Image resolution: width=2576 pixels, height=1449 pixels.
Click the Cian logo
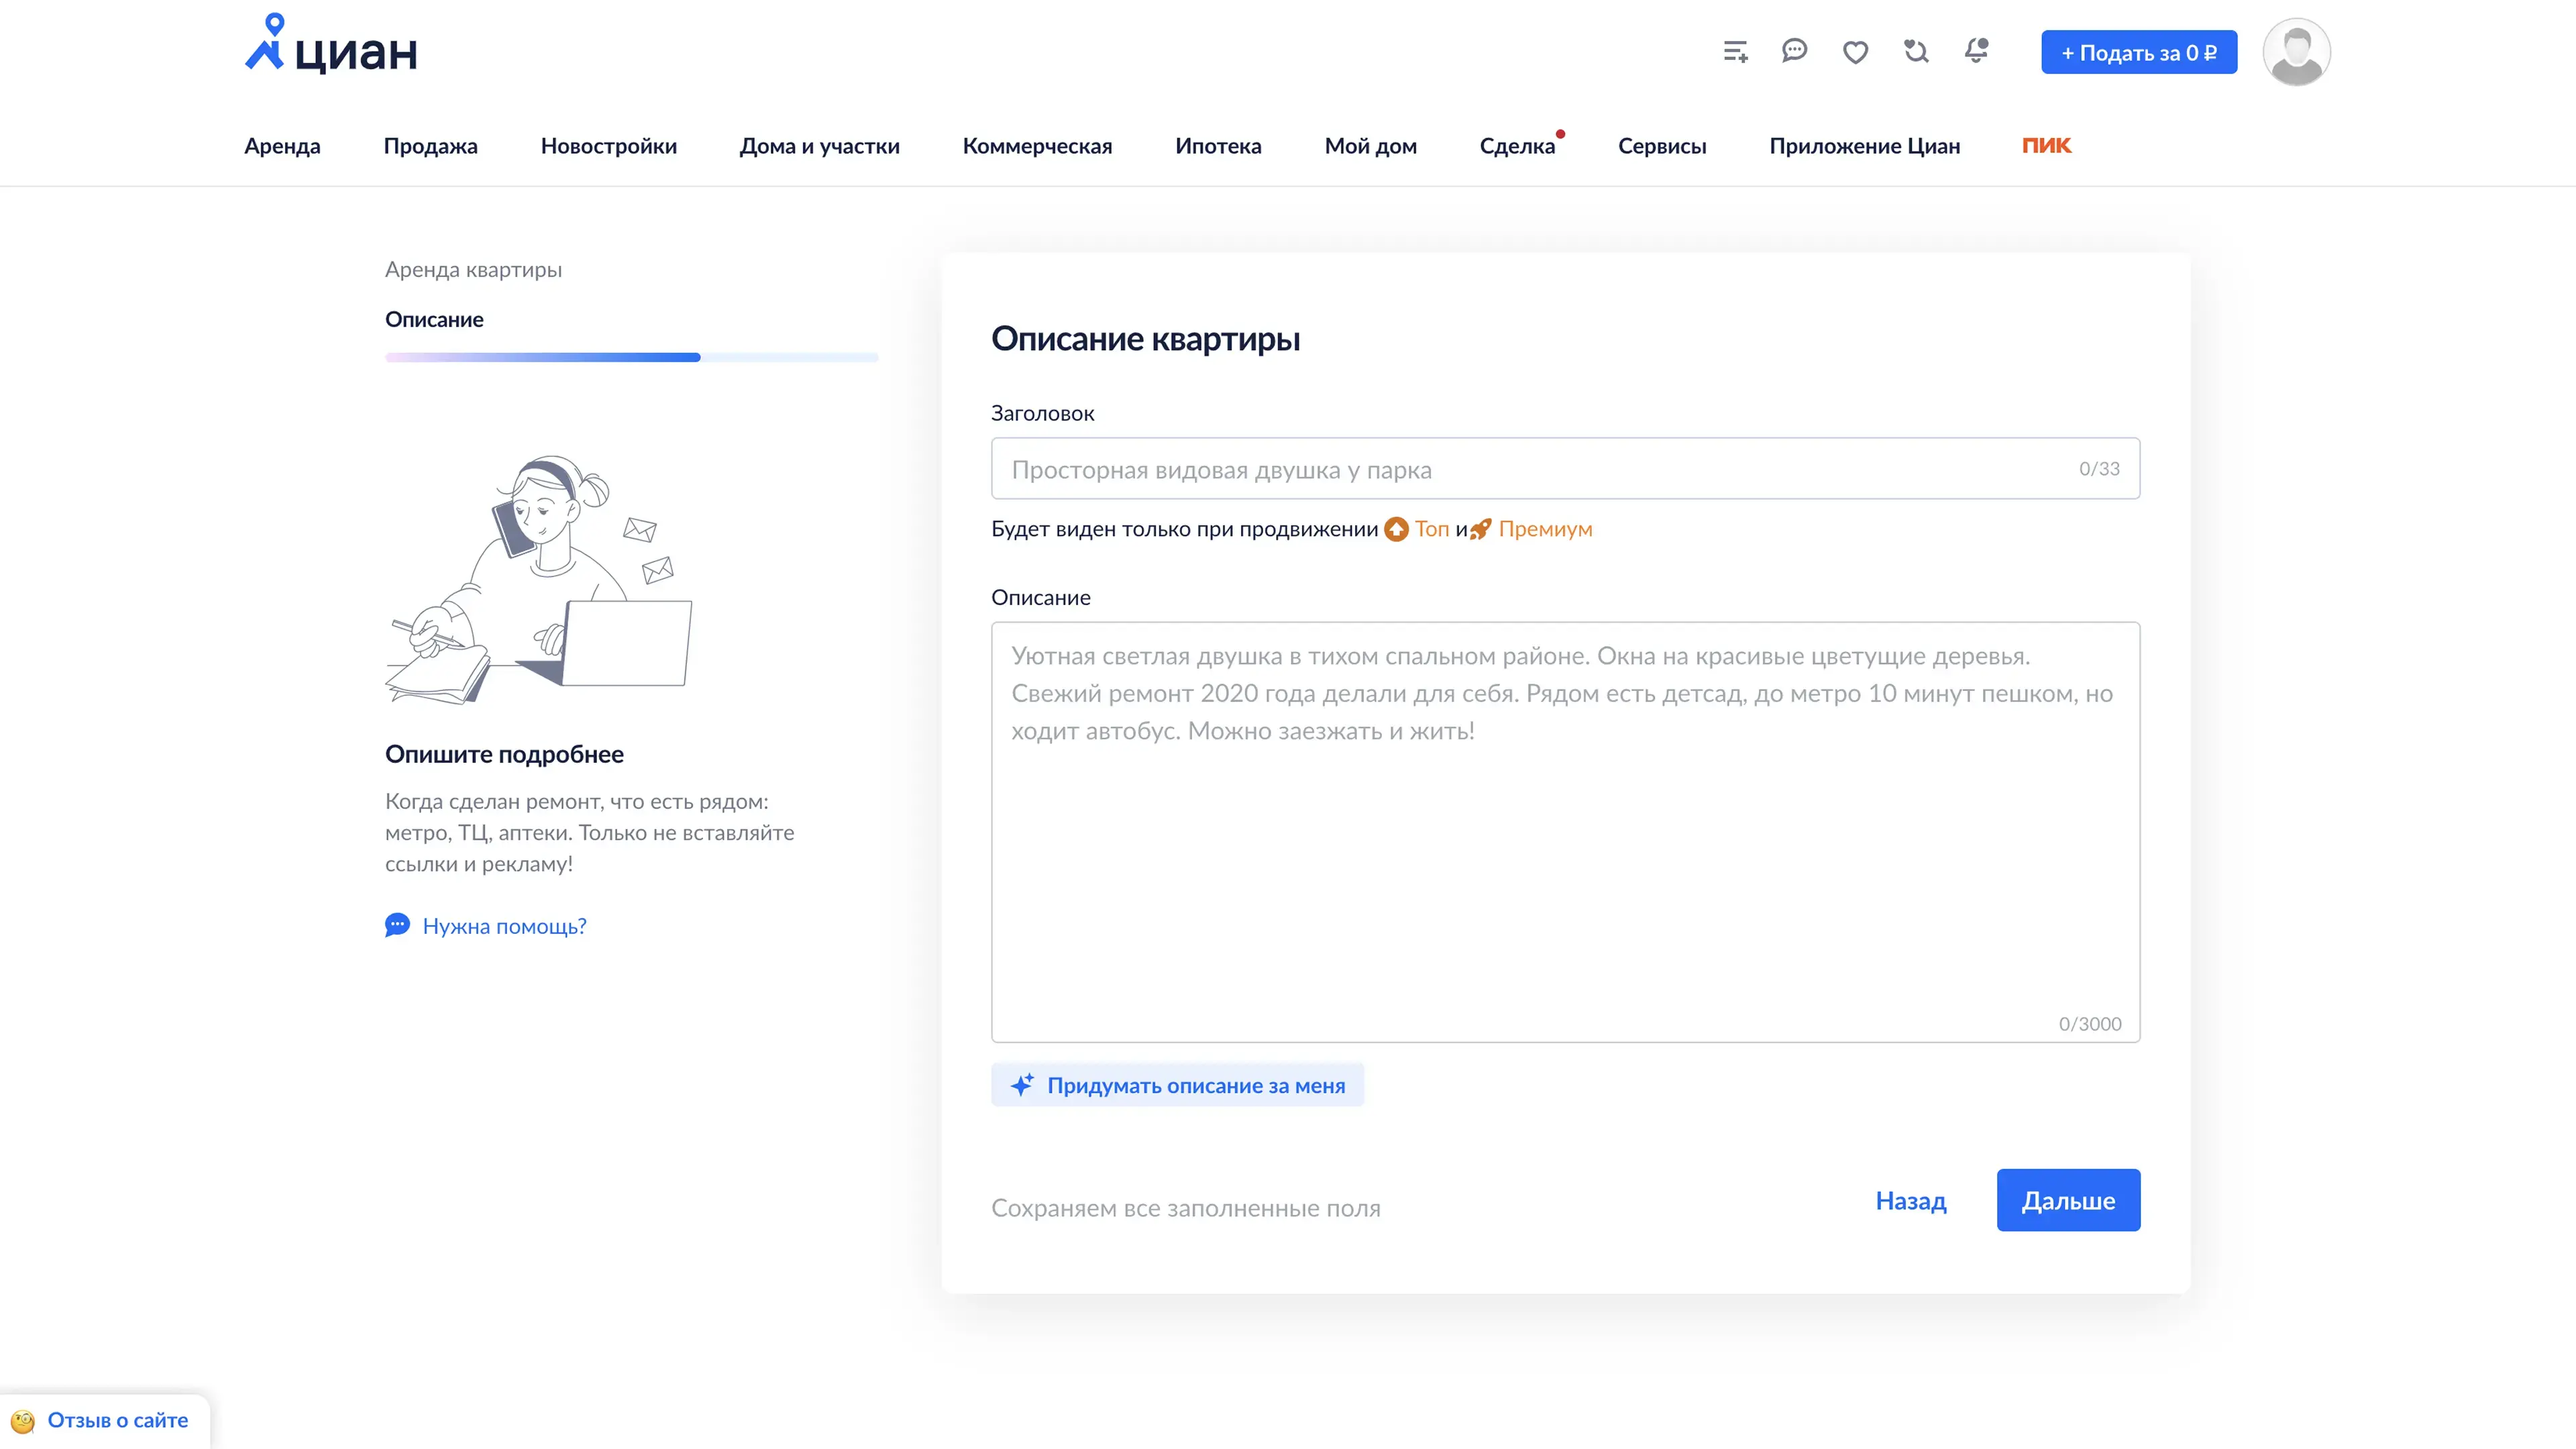(331, 45)
